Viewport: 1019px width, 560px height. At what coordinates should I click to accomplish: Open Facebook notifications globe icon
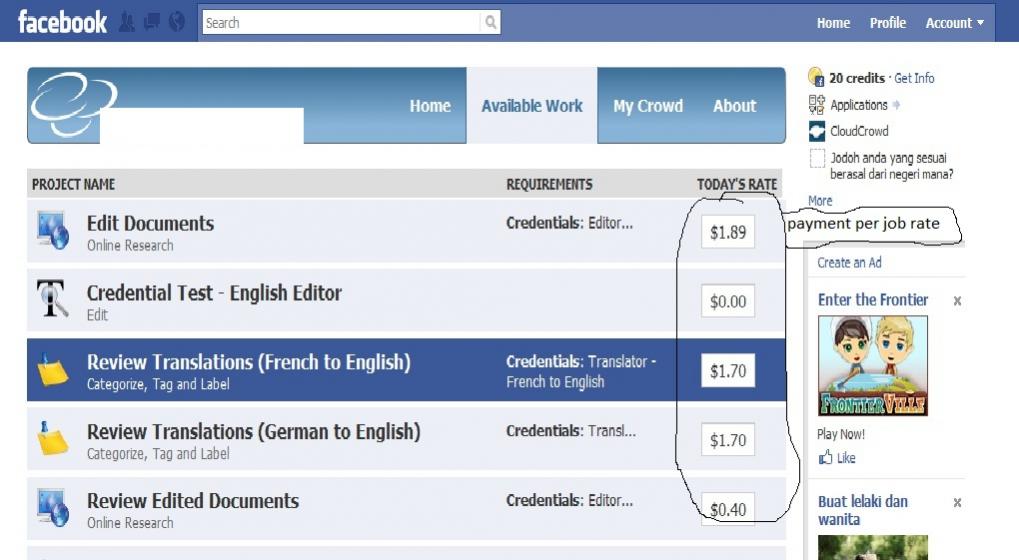pos(177,23)
